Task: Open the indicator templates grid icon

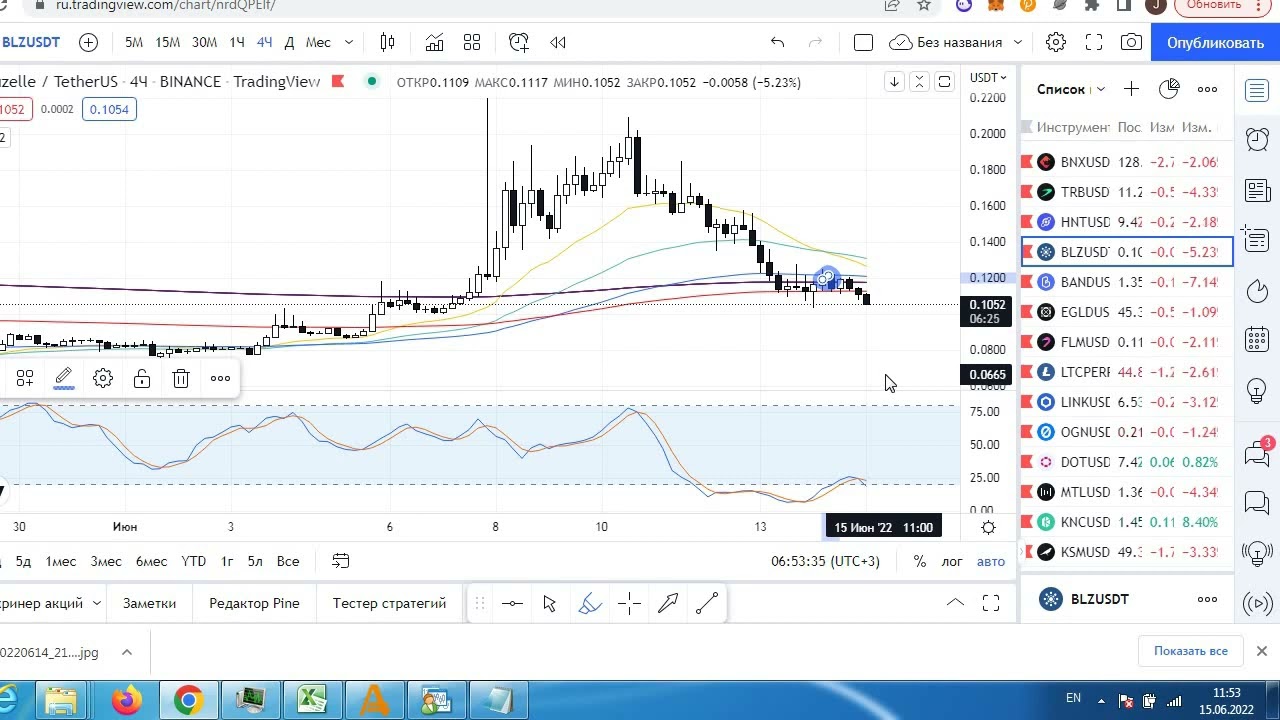Action: (x=472, y=42)
